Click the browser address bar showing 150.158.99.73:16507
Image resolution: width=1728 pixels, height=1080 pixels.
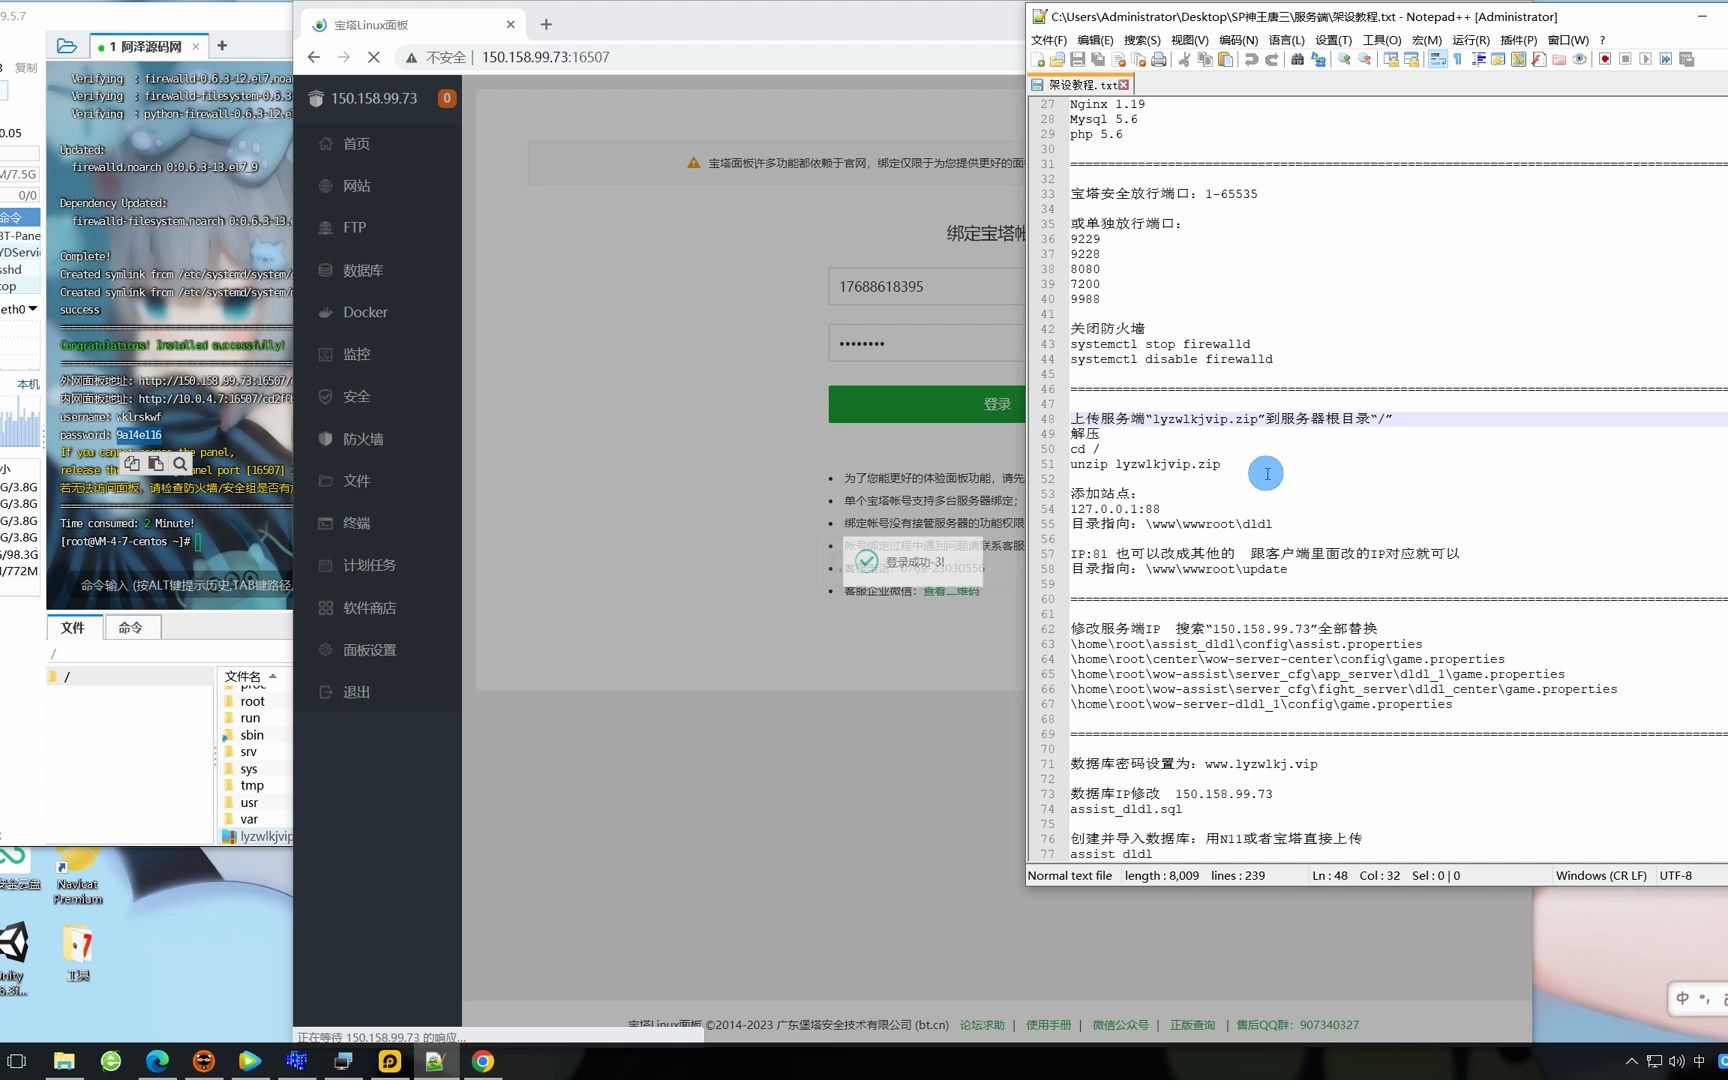(x=545, y=57)
